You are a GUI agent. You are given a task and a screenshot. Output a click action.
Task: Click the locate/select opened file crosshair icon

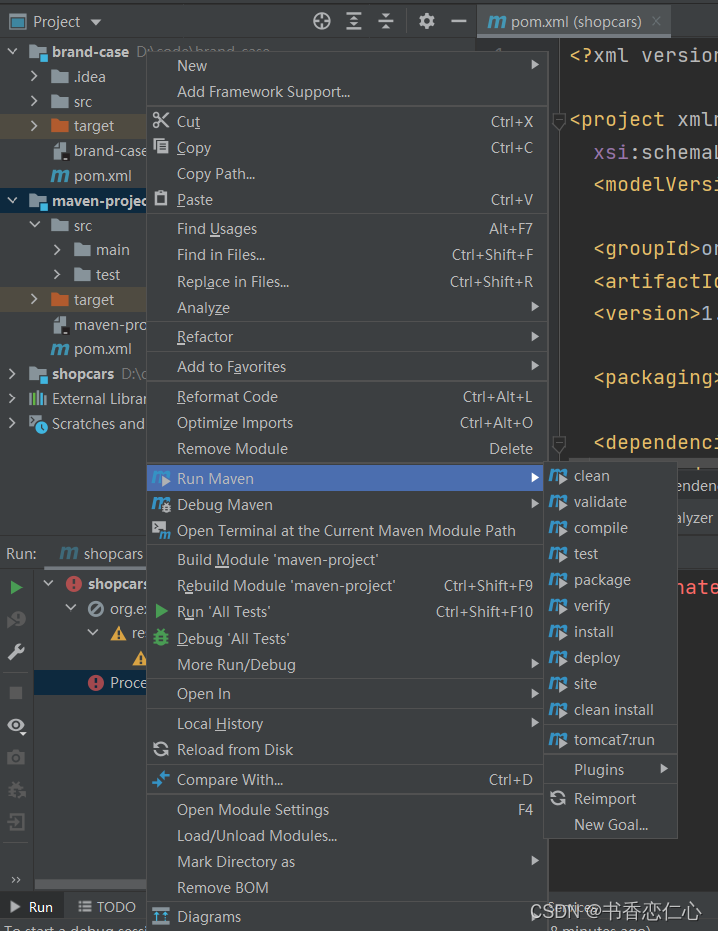[x=322, y=21]
